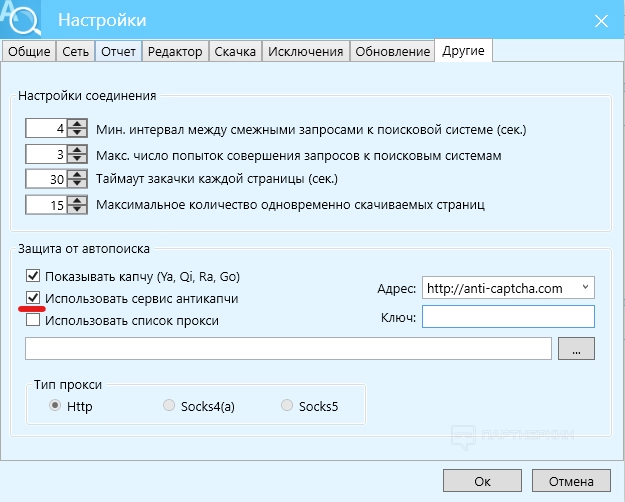The width and height of the screenshot is (625, 502).
Task: Choose the Http proxy type
Action: click(x=55, y=406)
